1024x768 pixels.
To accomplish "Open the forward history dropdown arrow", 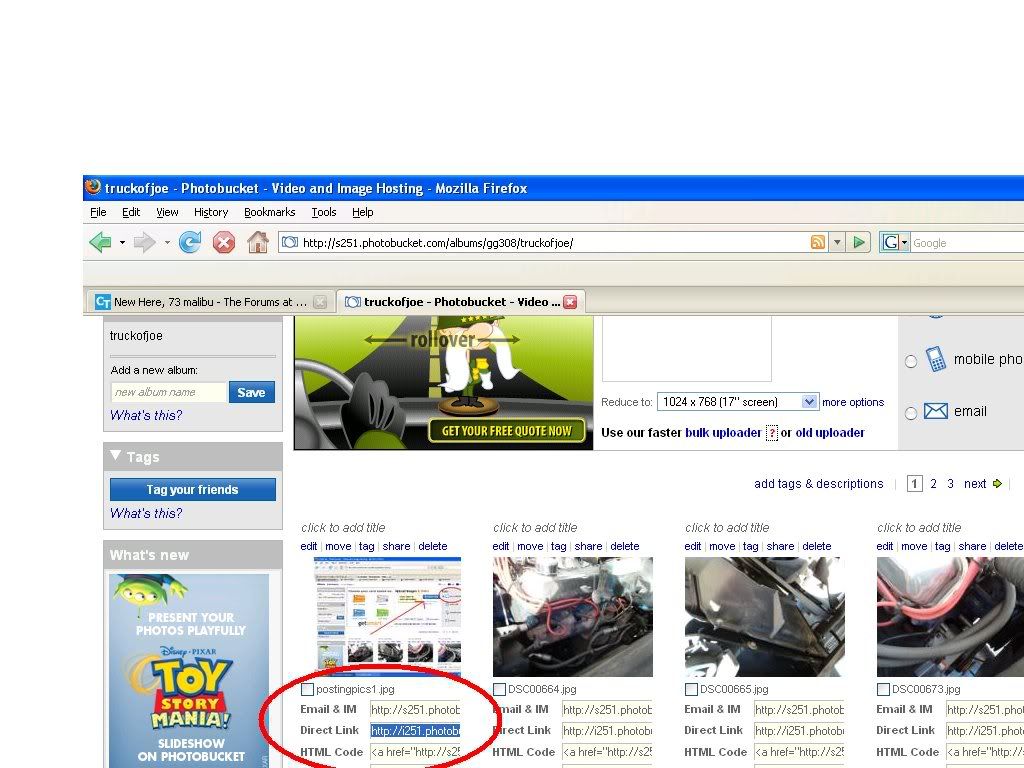I will (167, 243).
